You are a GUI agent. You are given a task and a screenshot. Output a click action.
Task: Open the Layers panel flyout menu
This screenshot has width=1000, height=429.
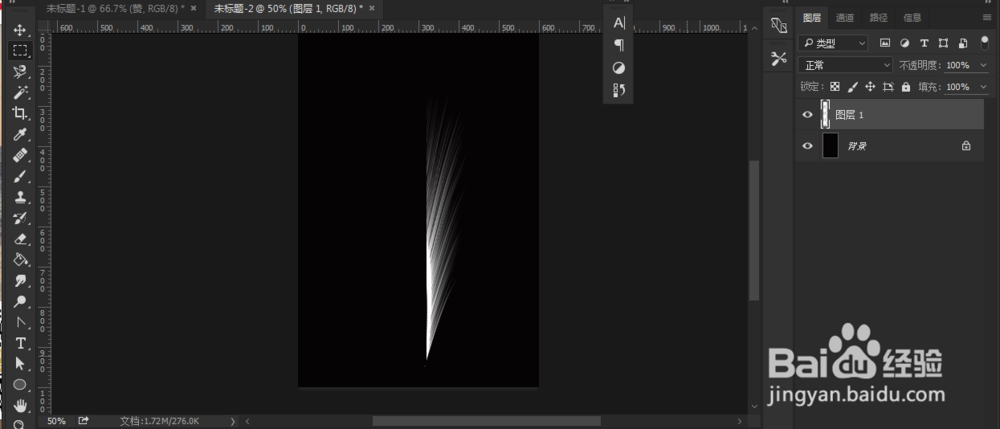tap(987, 18)
